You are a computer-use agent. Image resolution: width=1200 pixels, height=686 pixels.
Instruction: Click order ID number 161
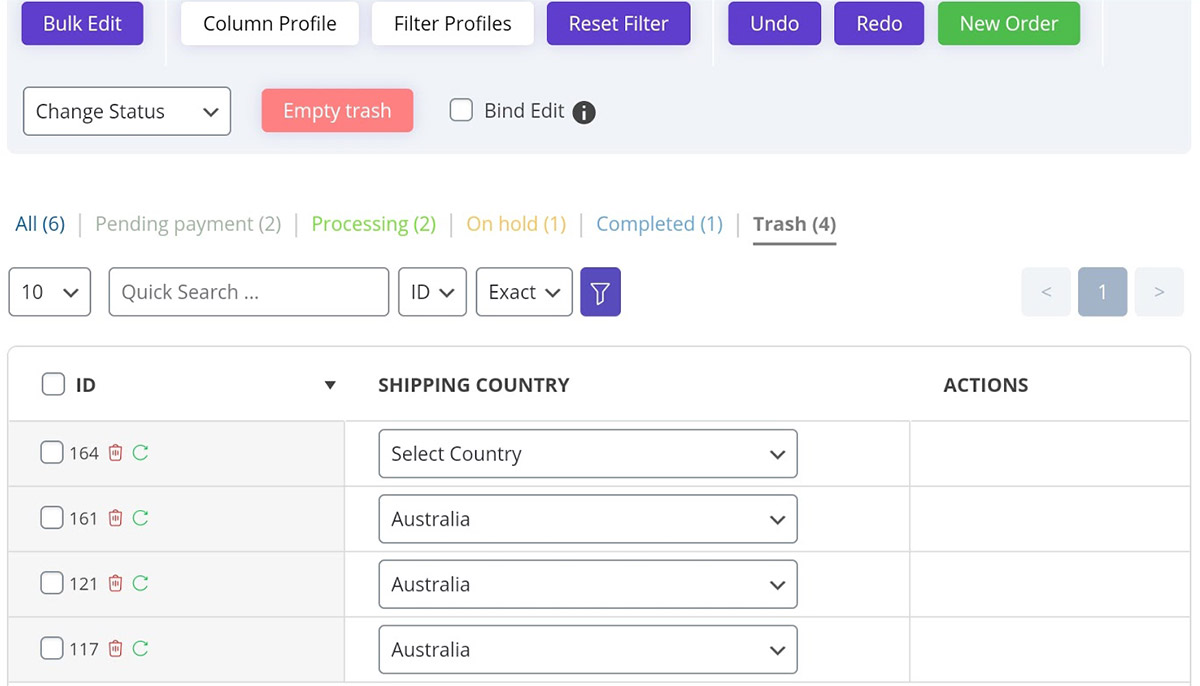point(84,519)
